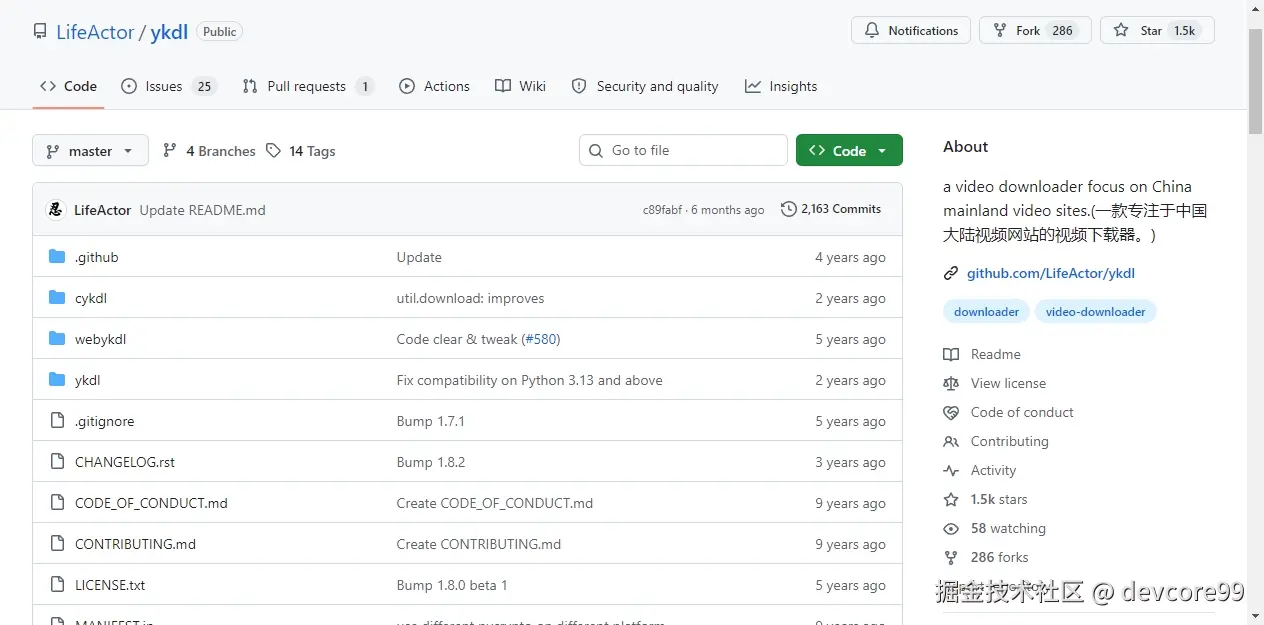Click commit message 'util.download: improves'
Screen dimensions: 1264x625
(470, 298)
